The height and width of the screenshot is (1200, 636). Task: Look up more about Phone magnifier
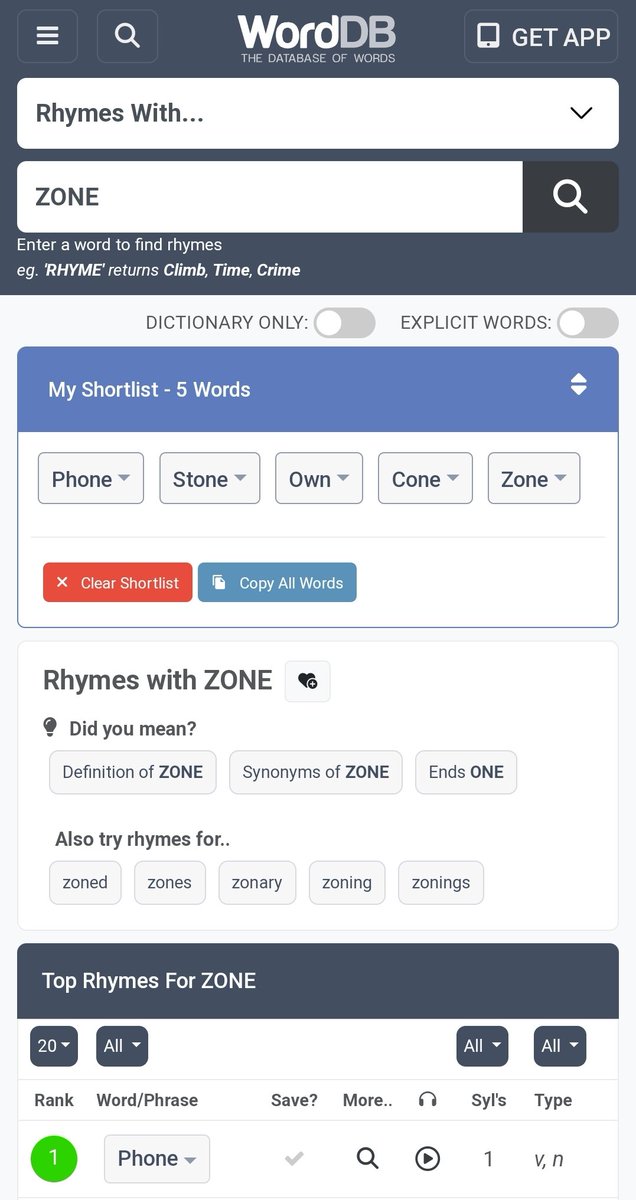(368, 1159)
